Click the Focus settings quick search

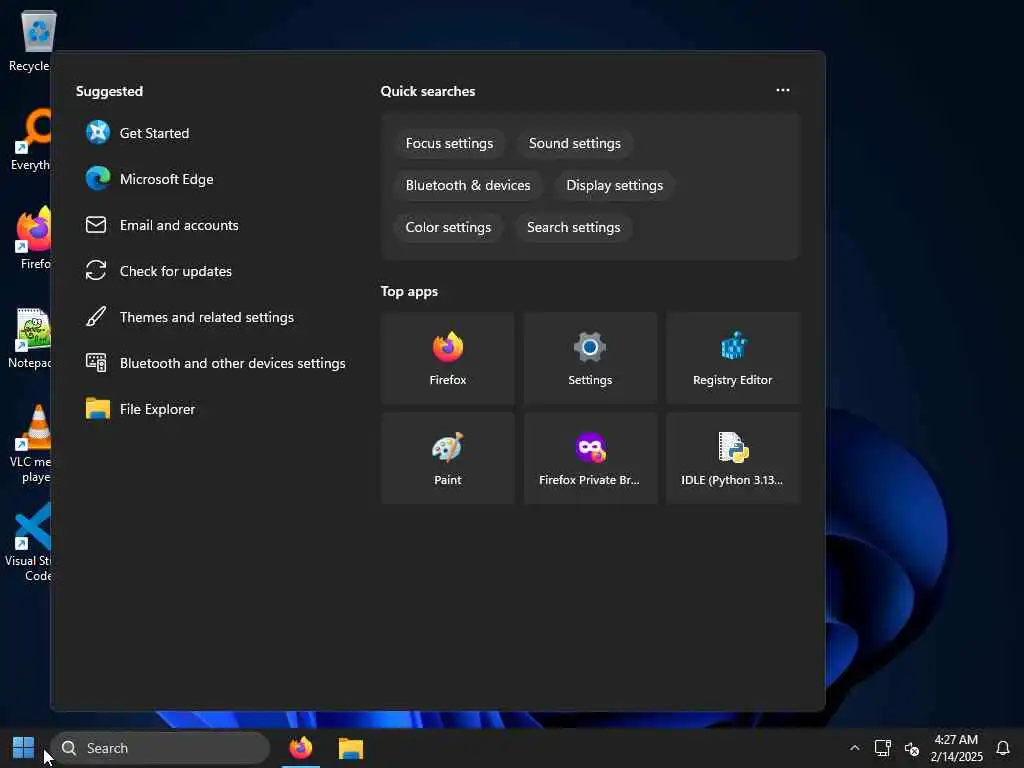tap(449, 144)
